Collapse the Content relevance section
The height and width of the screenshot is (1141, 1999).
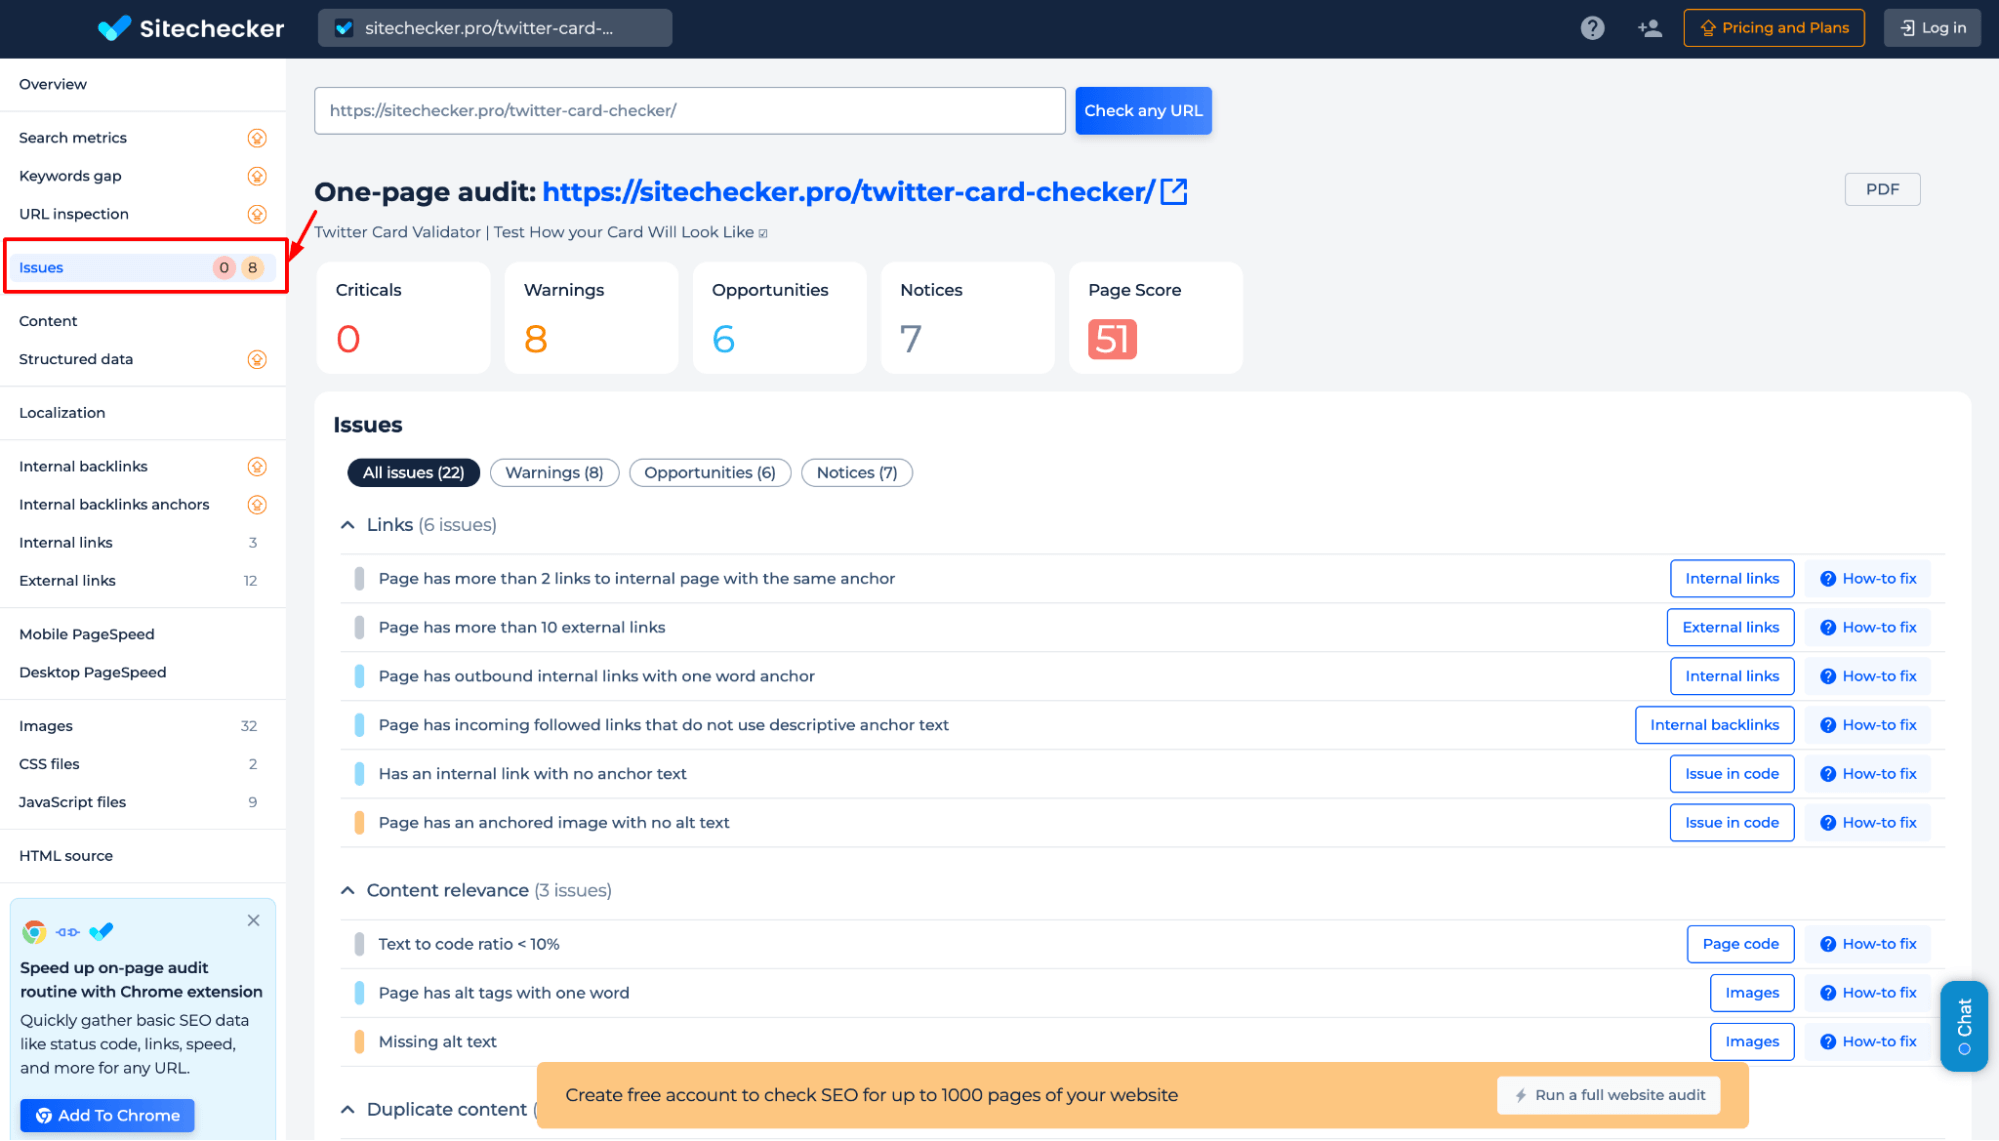click(x=347, y=890)
